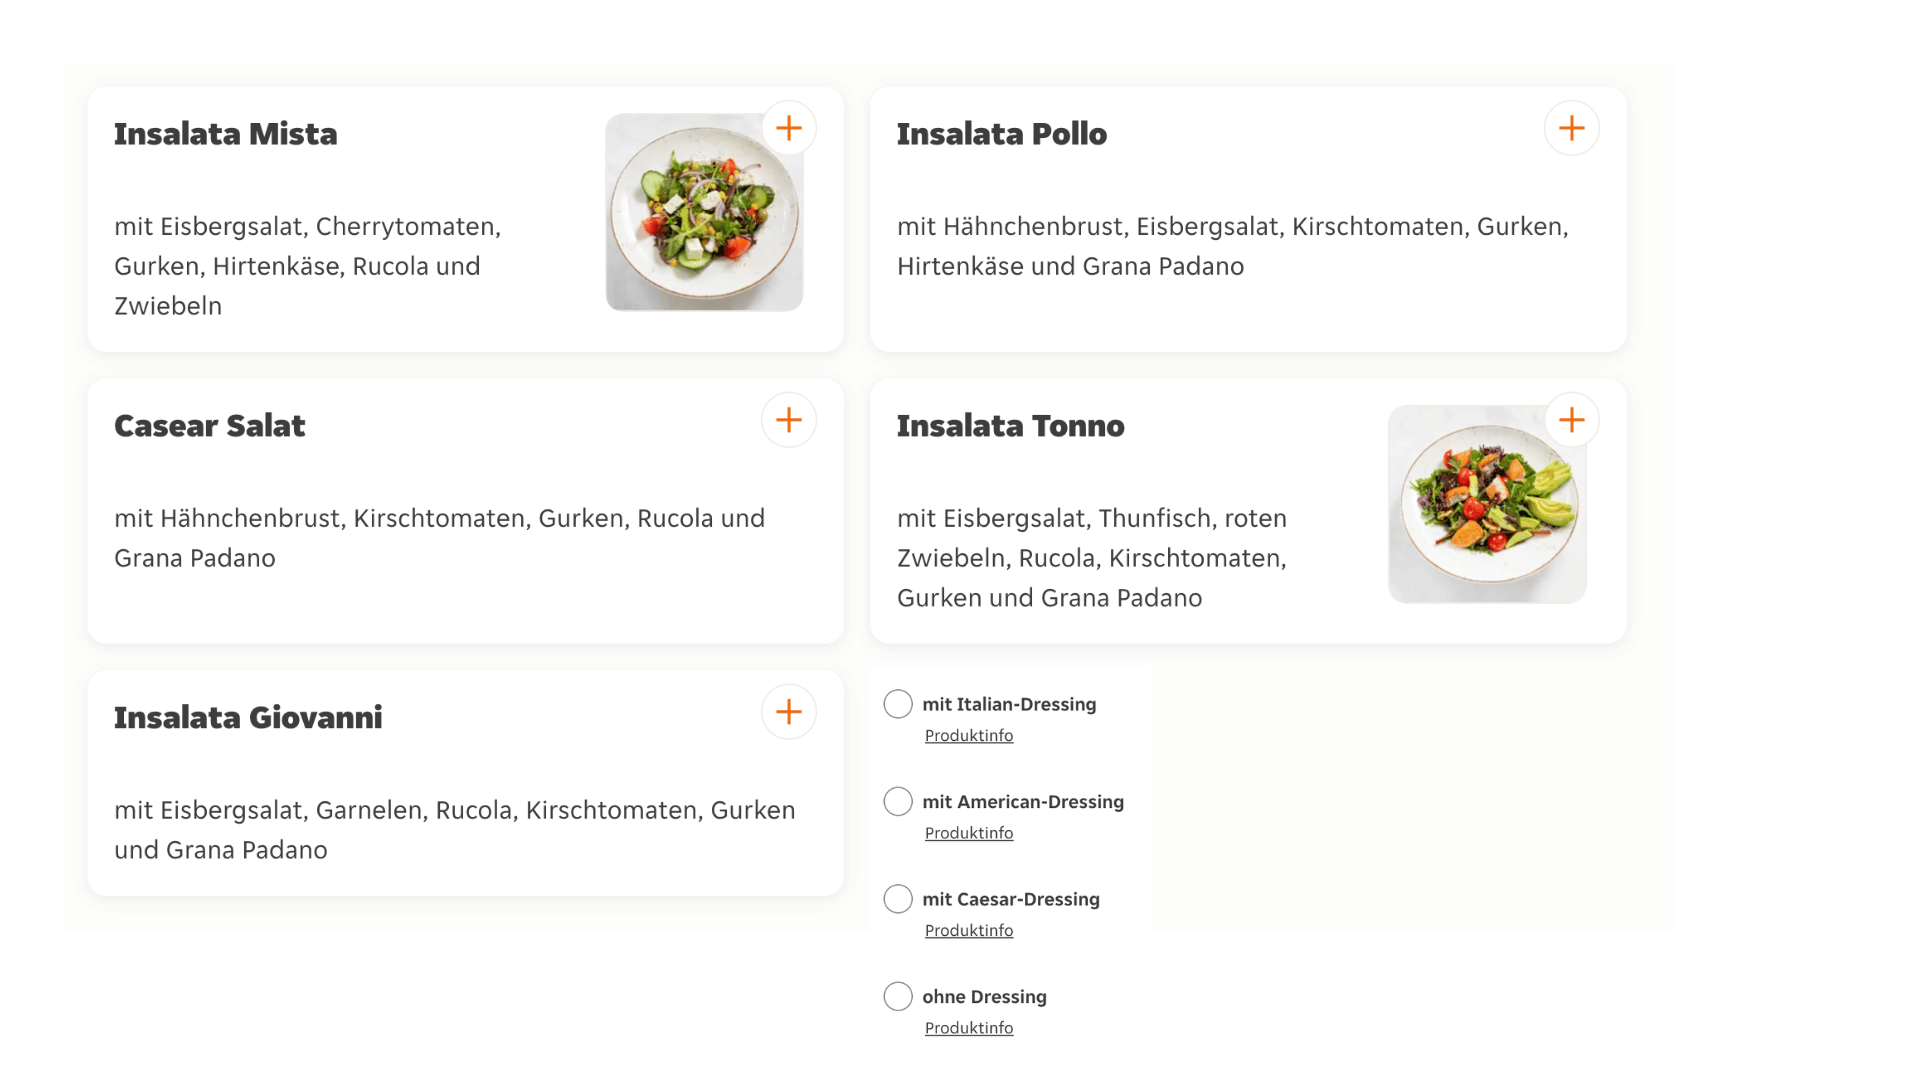Open Produktinfo for Caesar-Dressing
The image size is (1920, 1080).
969,931
